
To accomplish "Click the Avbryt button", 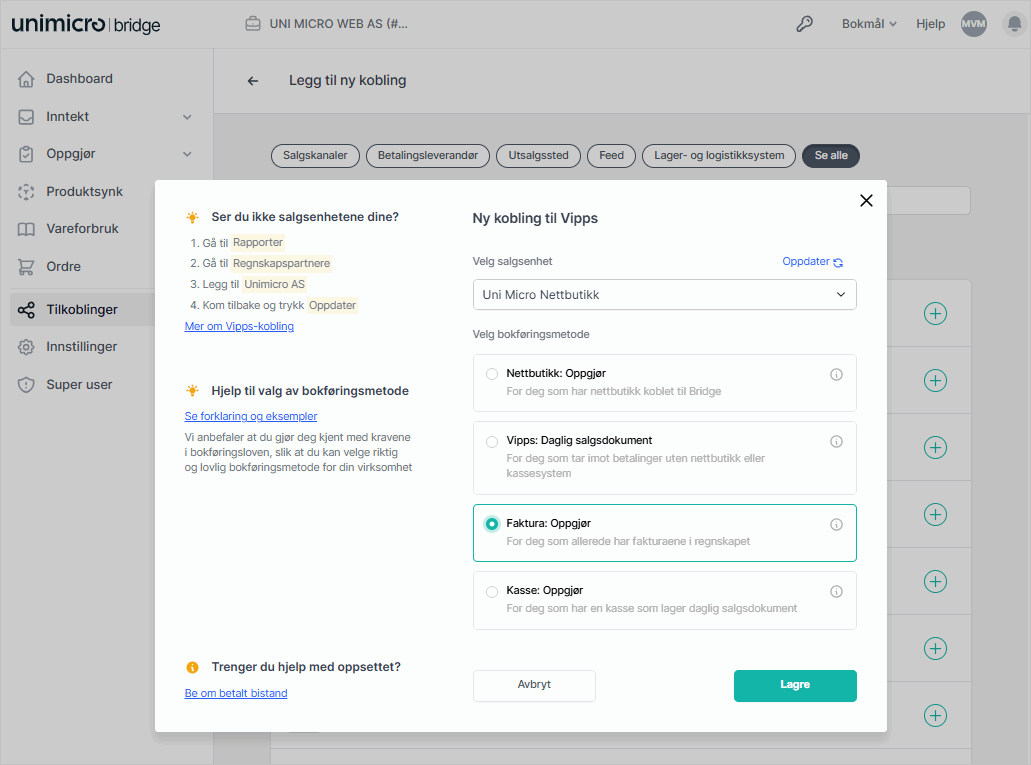I will coord(534,685).
